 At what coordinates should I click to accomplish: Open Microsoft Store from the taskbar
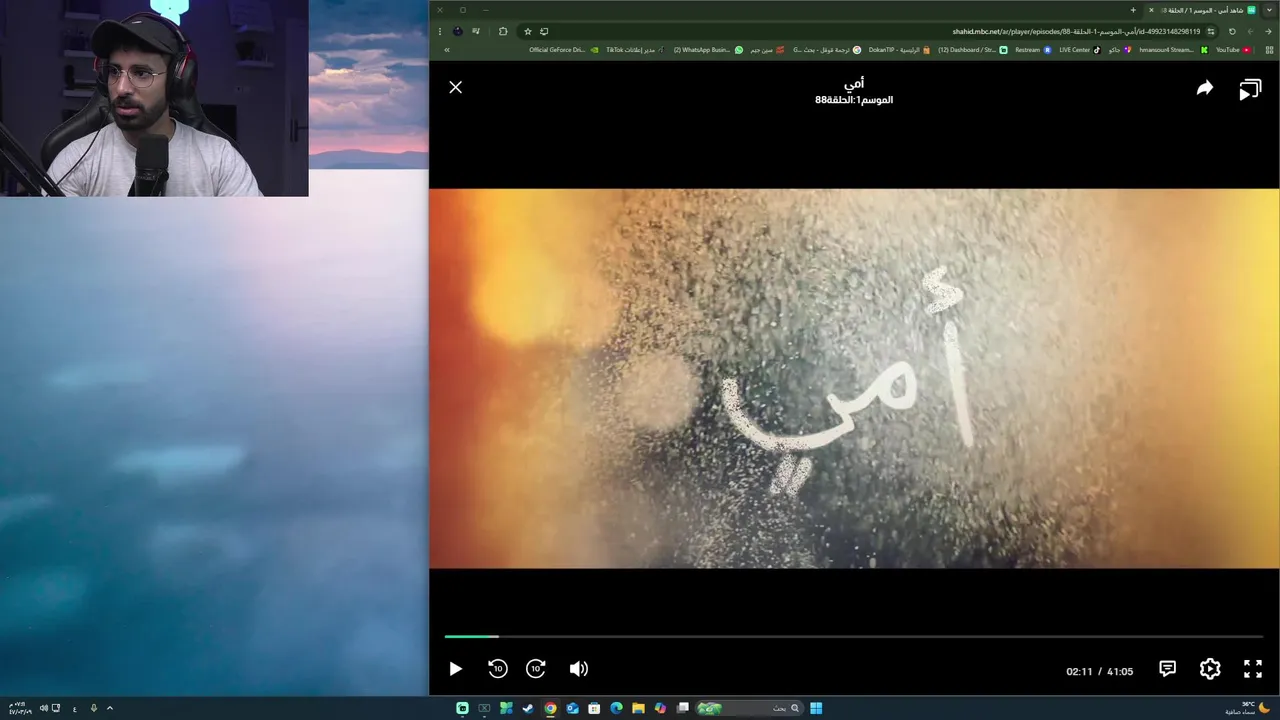tap(594, 708)
